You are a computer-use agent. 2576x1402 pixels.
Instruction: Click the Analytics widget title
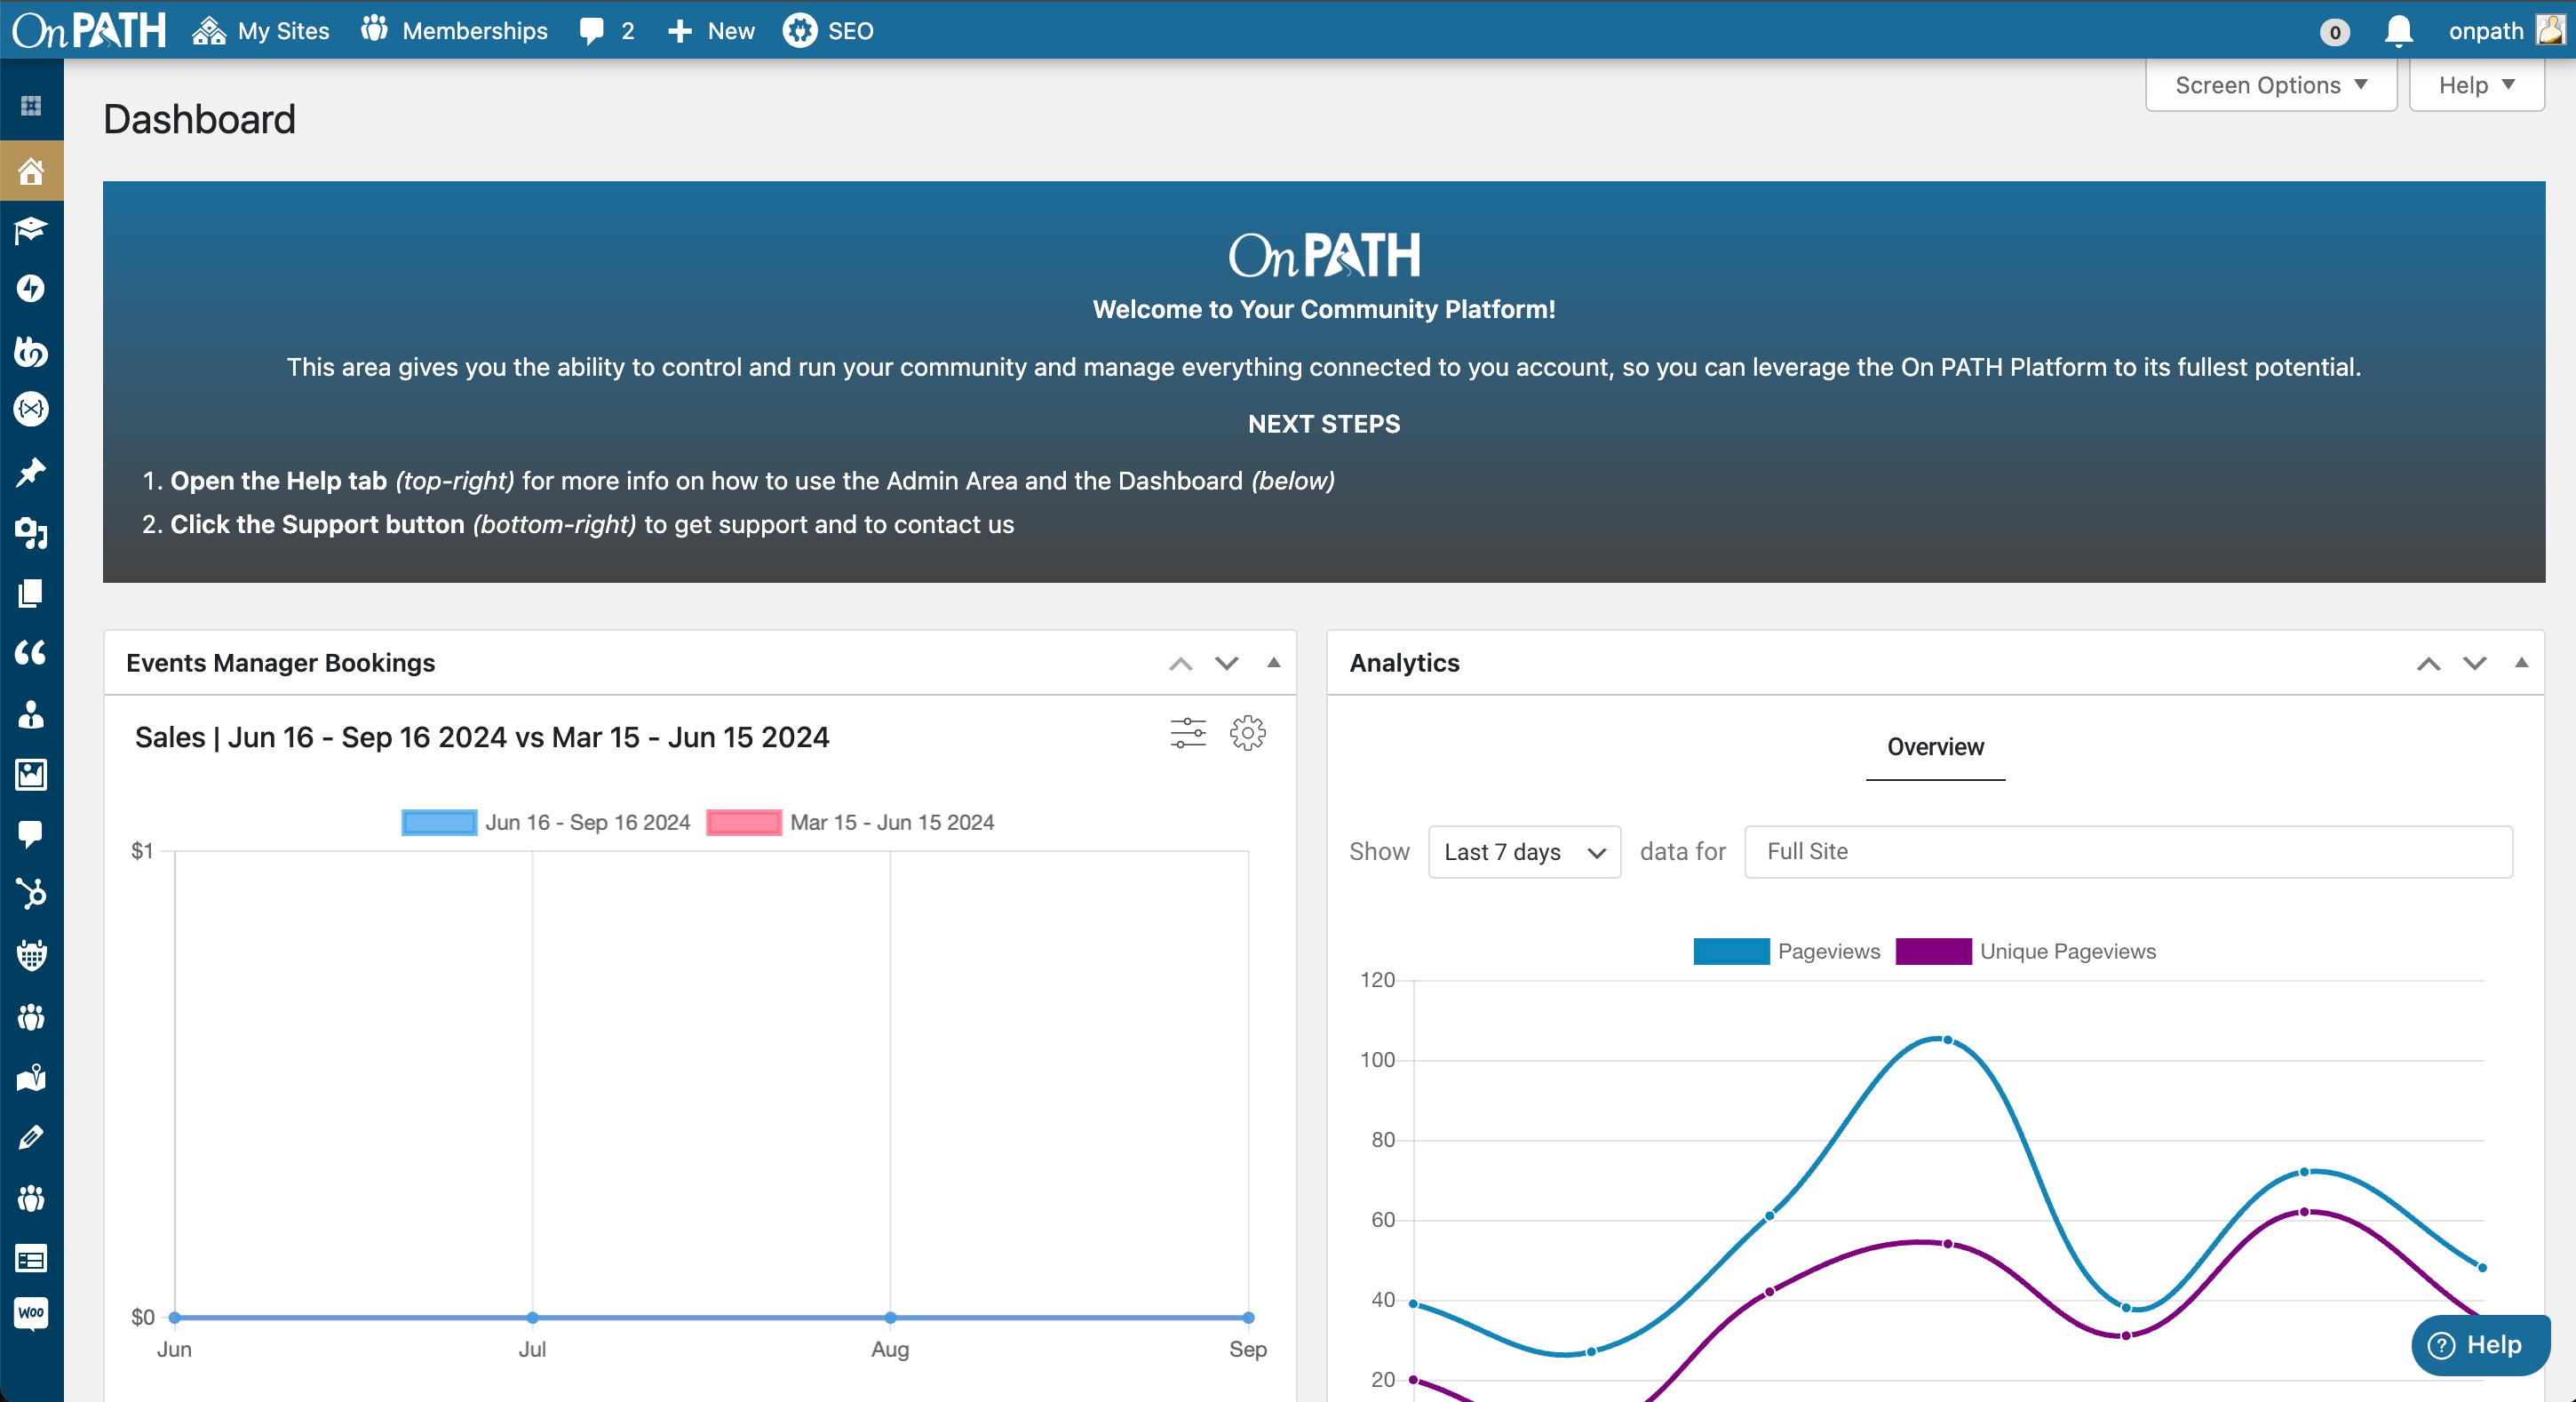pos(1404,663)
